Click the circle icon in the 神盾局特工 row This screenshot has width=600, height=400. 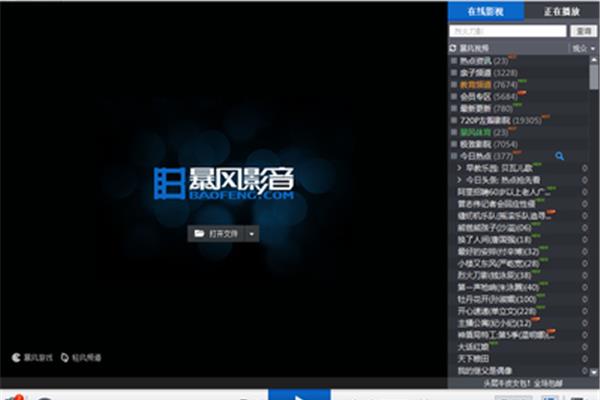585,335
